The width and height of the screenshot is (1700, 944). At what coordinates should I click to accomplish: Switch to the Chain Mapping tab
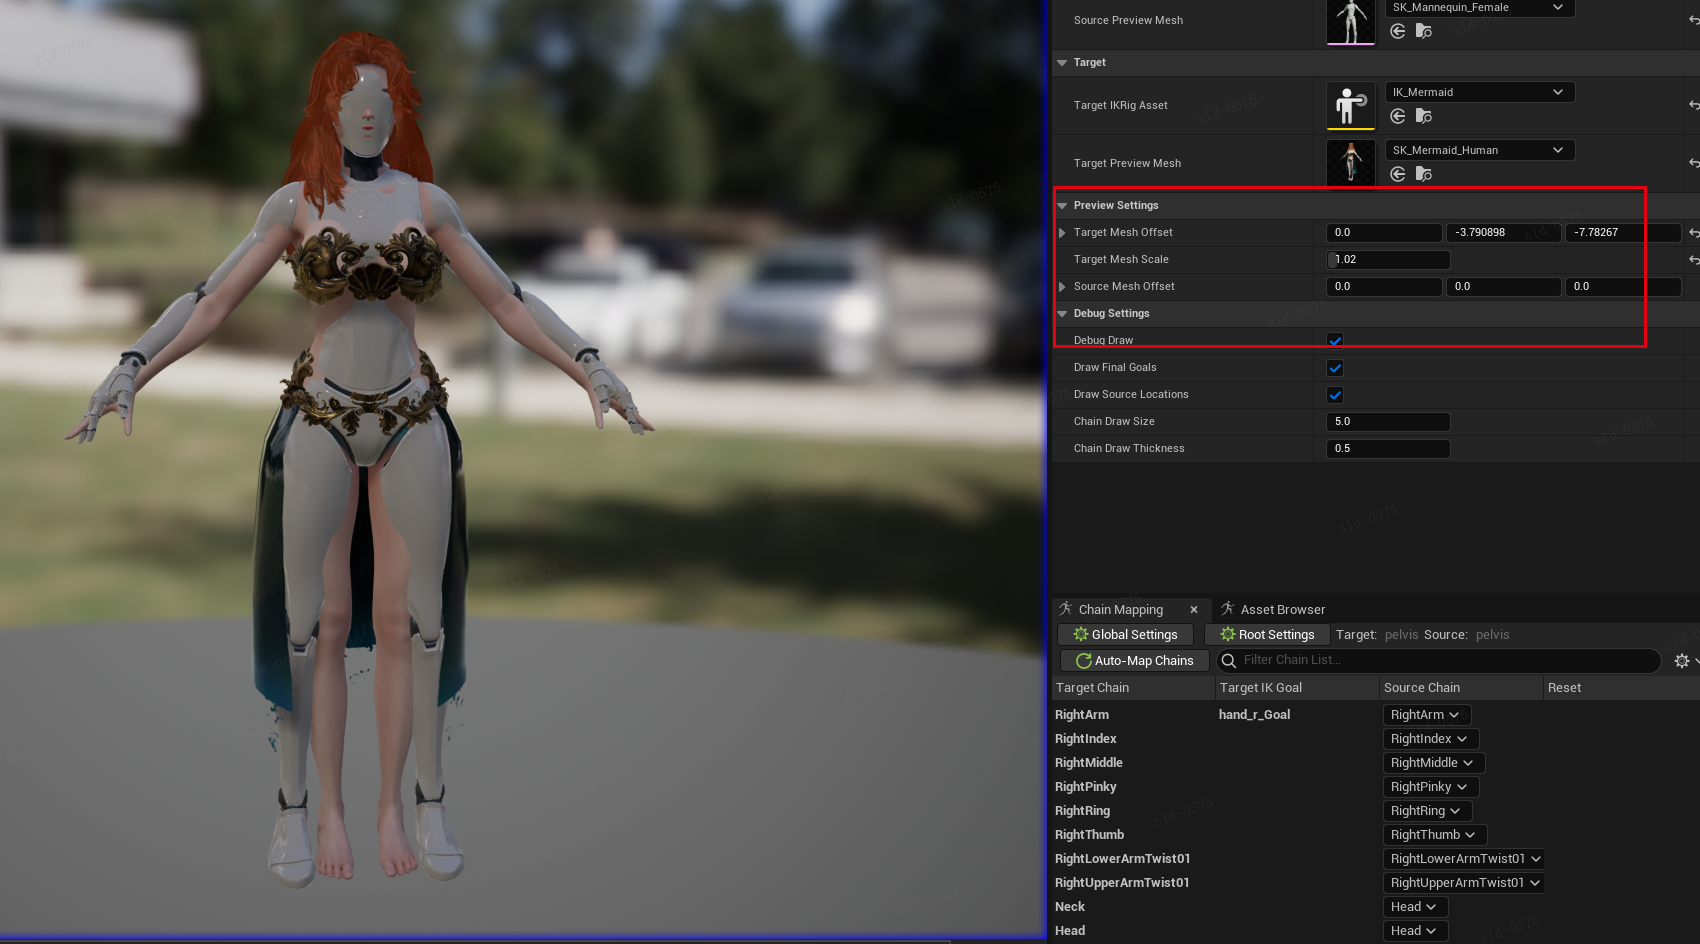pyautogui.click(x=1120, y=609)
